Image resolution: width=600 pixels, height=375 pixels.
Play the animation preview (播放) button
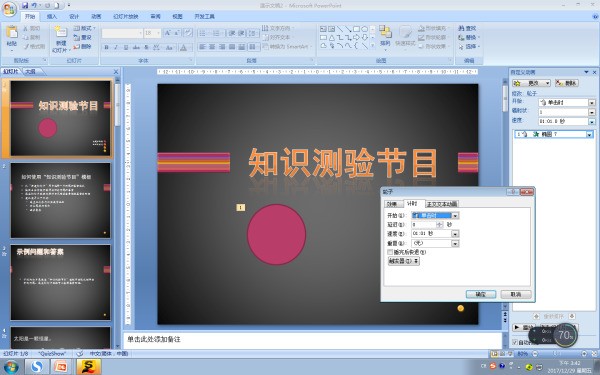(x=525, y=328)
